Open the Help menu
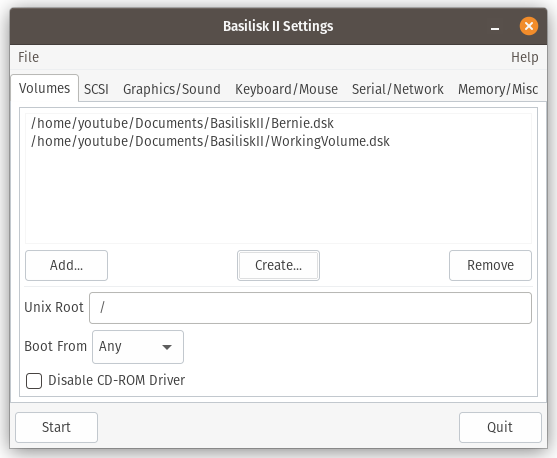 (x=525, y=57)
